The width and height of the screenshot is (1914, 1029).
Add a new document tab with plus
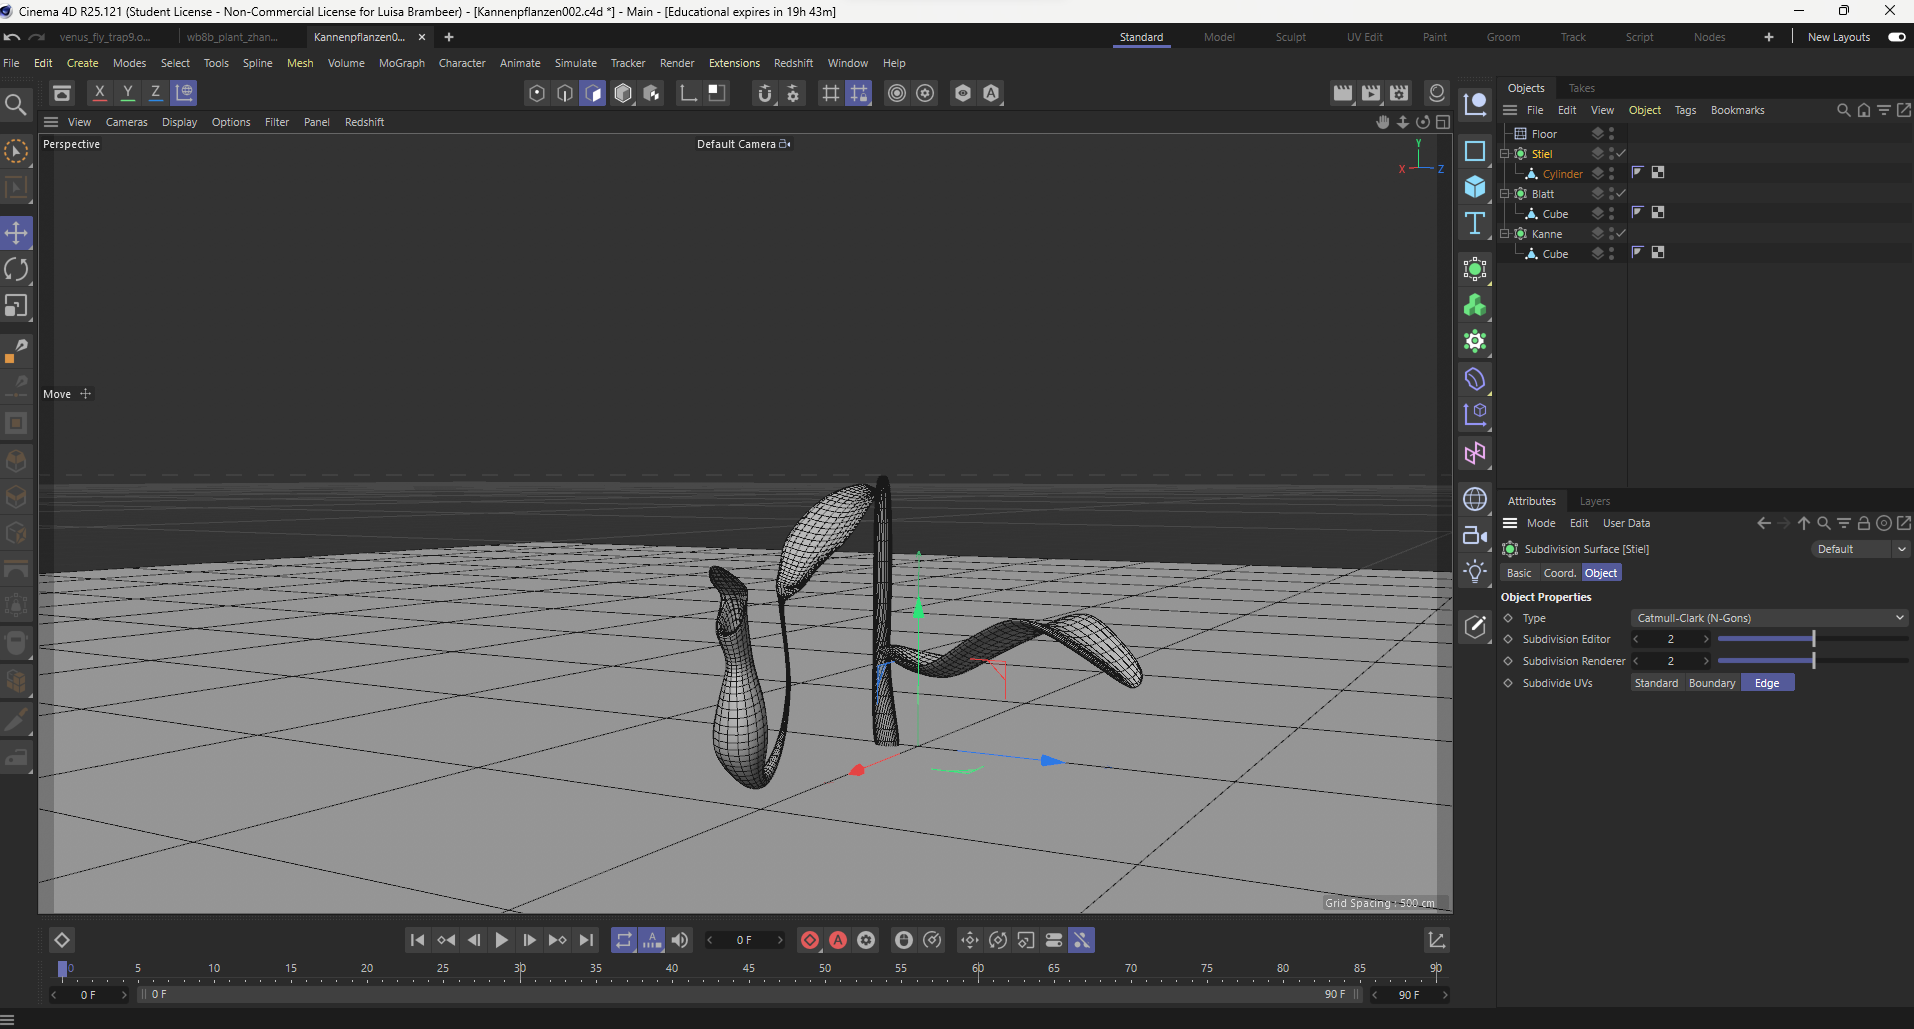pos(449,37)
